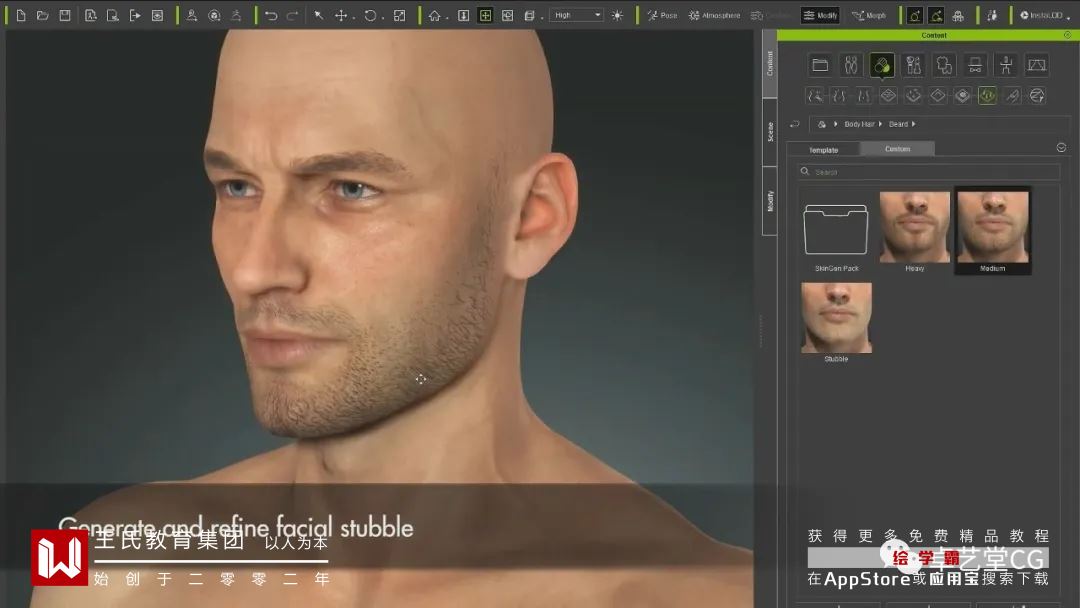Screen dimensions: 1080x608
Task: Expand the arrow after Beard in the breadcrumb
Action: click(913, 124)
